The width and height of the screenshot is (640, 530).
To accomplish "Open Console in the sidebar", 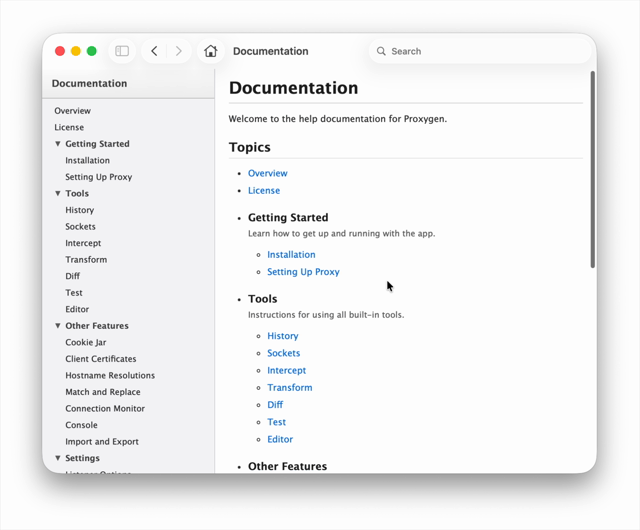I will pos(81,425).
